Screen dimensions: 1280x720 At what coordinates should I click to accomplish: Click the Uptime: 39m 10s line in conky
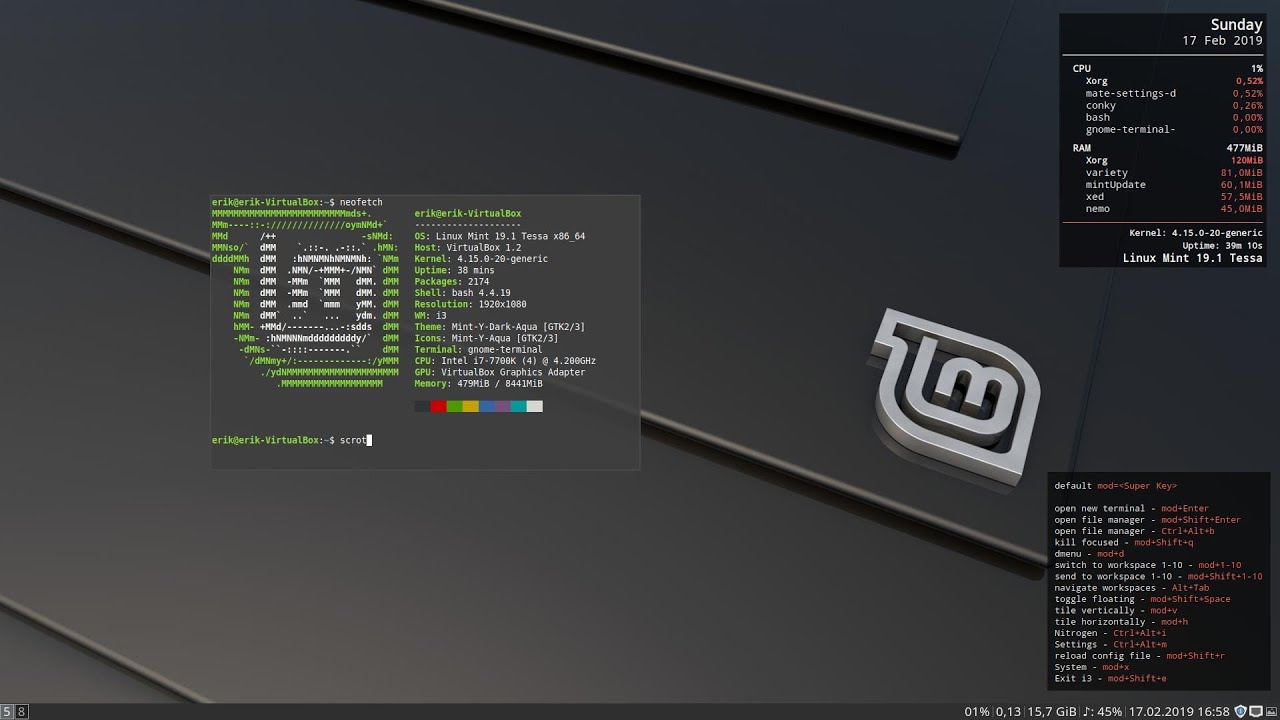coord(1221,245)
